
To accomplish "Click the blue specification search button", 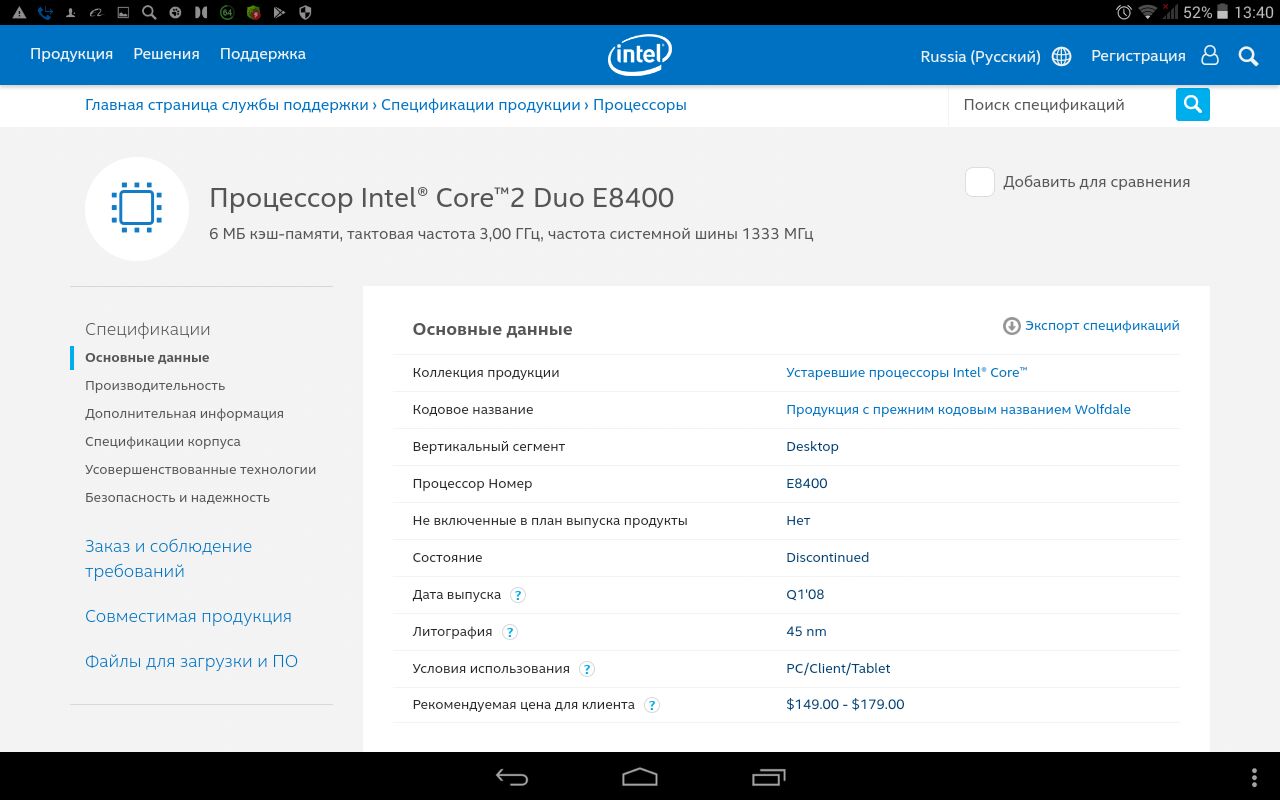I will click(1192, 104).
